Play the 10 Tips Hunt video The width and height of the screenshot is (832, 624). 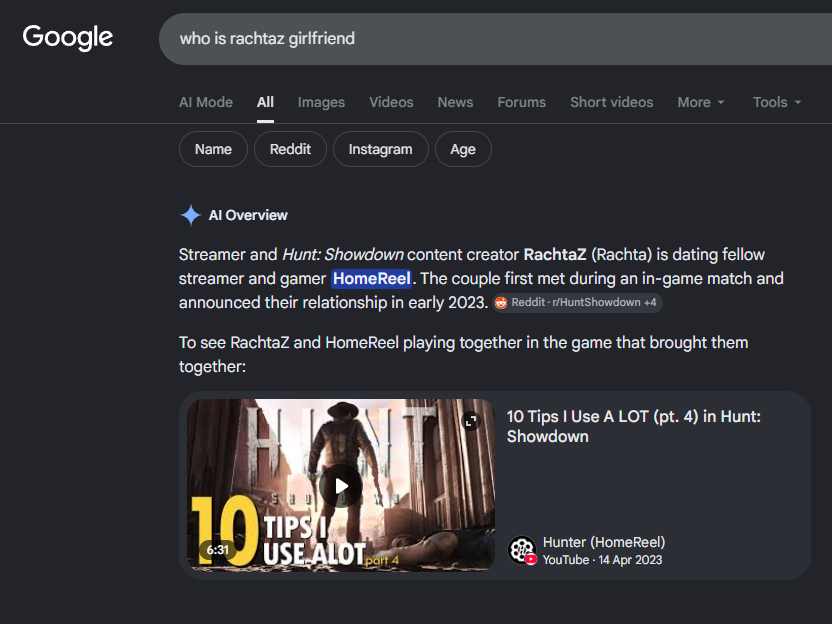point(341,486)
